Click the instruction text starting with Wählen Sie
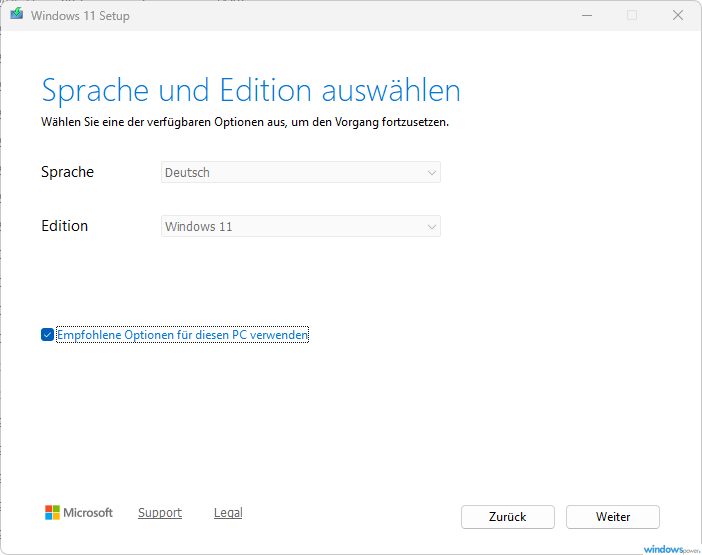 click(245, 122)
